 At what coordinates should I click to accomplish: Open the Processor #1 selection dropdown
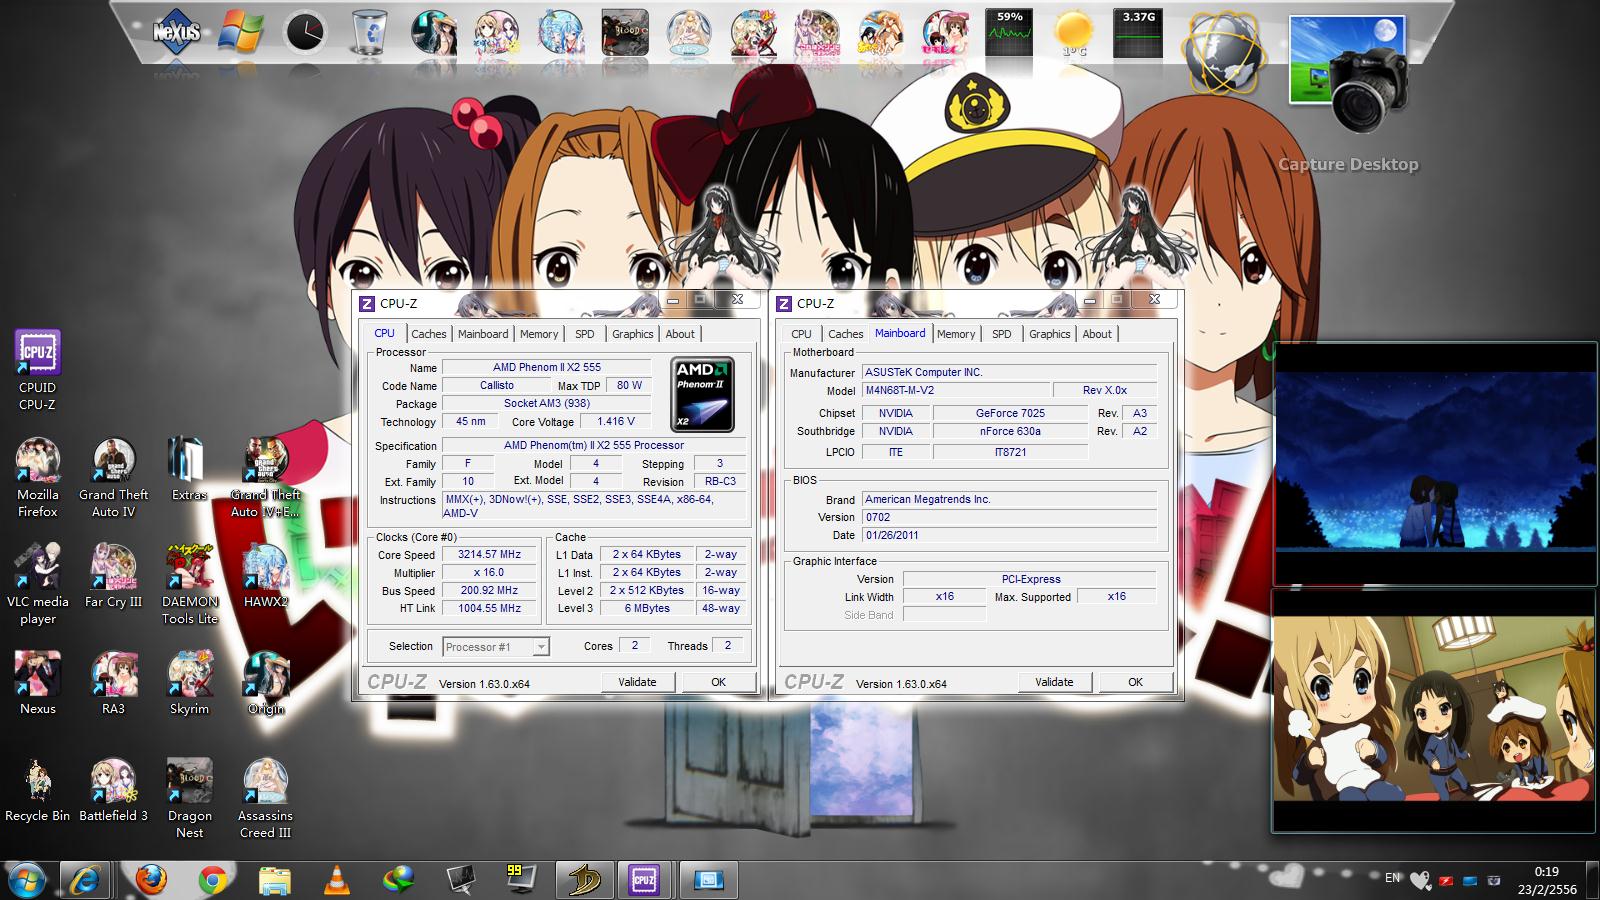[x=496, y=647]
